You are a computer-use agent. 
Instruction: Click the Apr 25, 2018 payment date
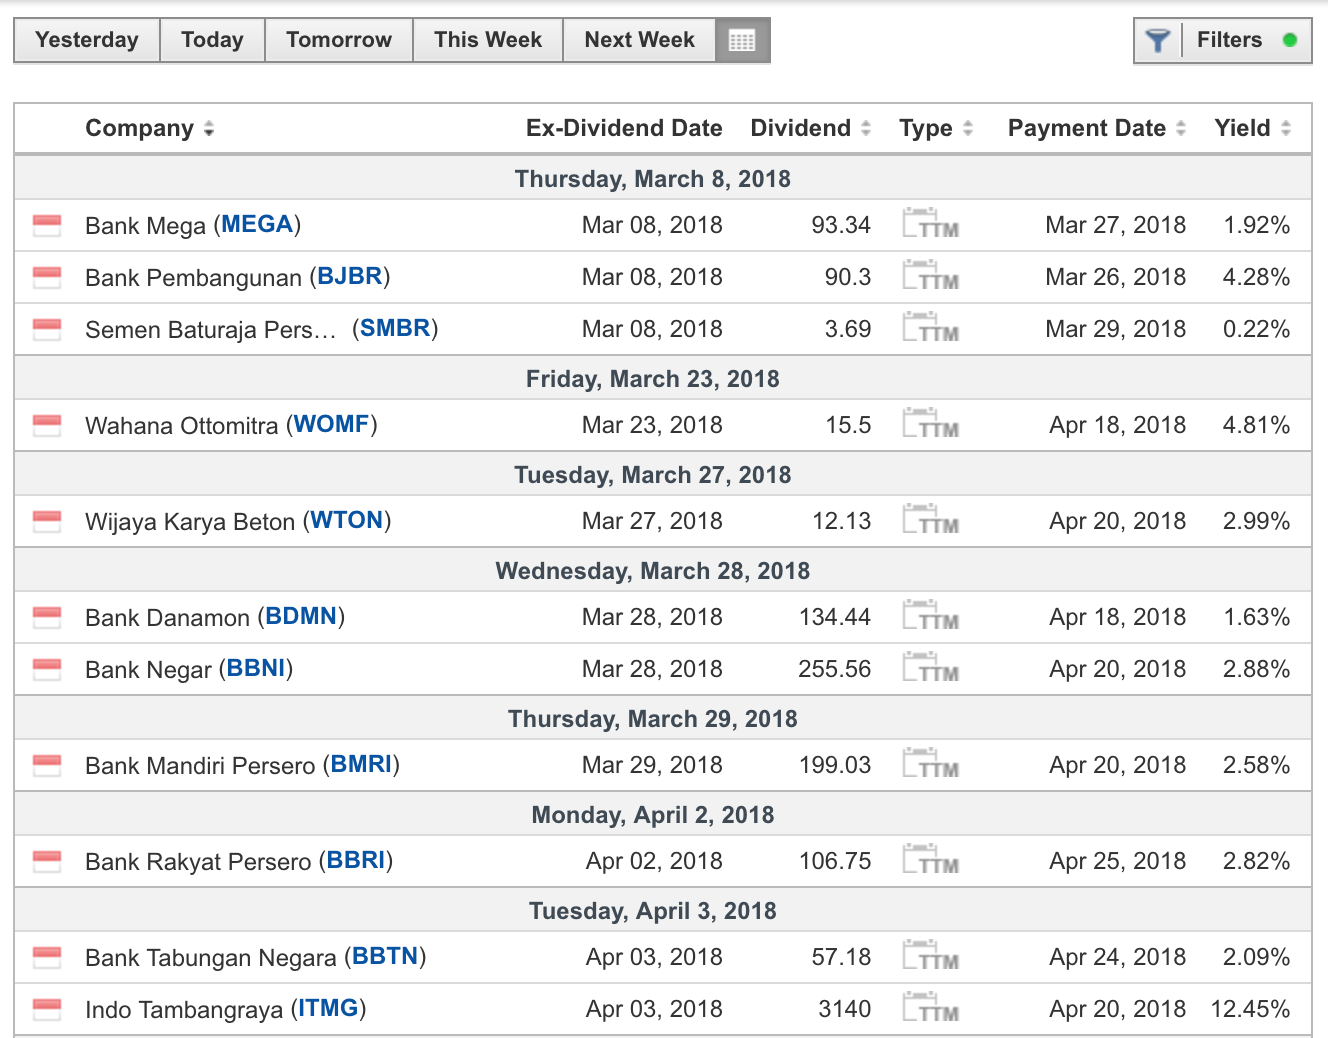pyautogui.click(x=1118, y=861)
